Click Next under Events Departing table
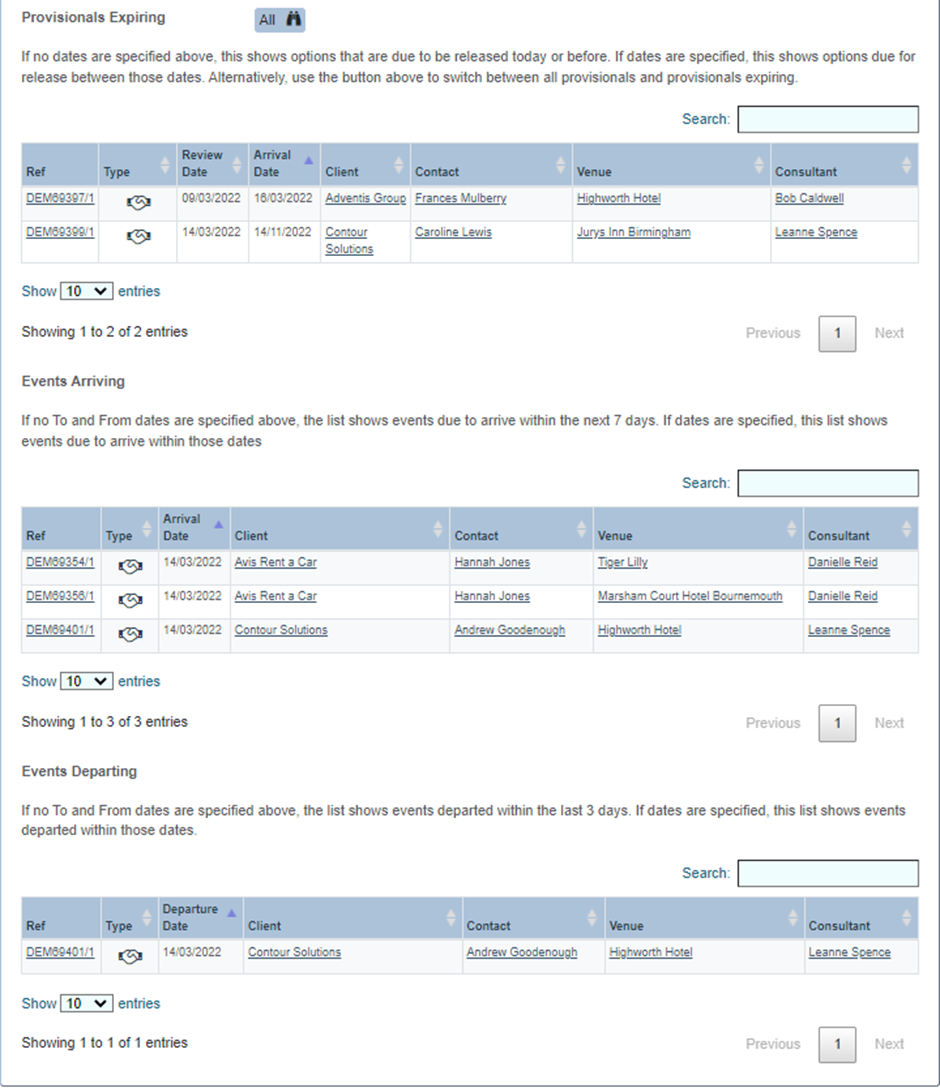This screenshot has height=1088, width=940. click(x=889, y=1044)
